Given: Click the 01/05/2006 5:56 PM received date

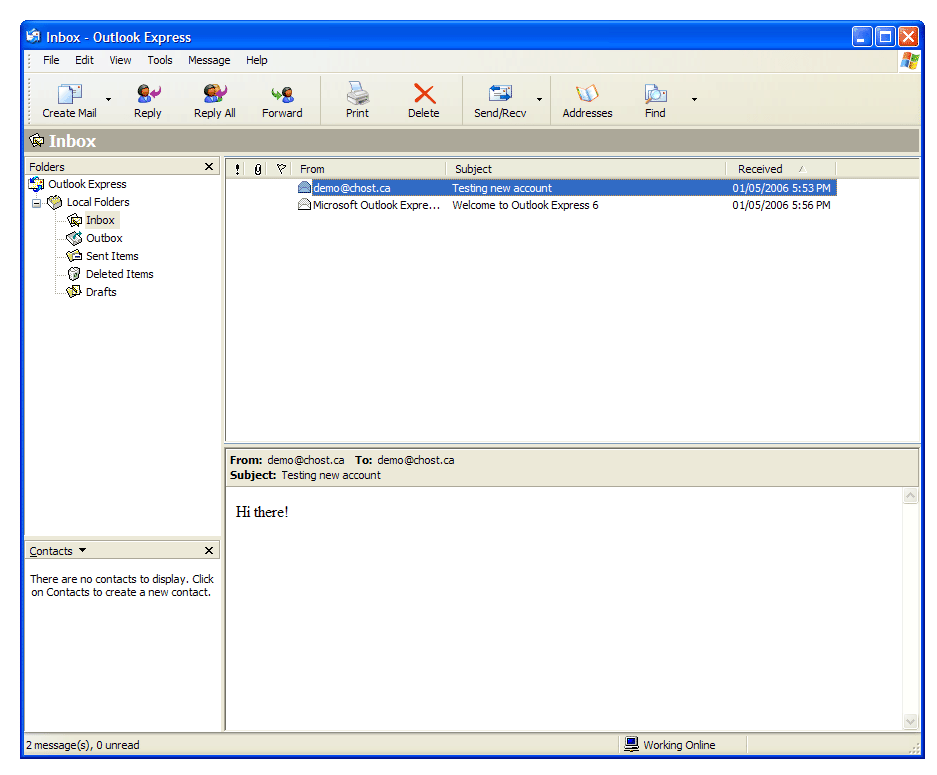Looking at the screenshot, I should coord(782,205).
